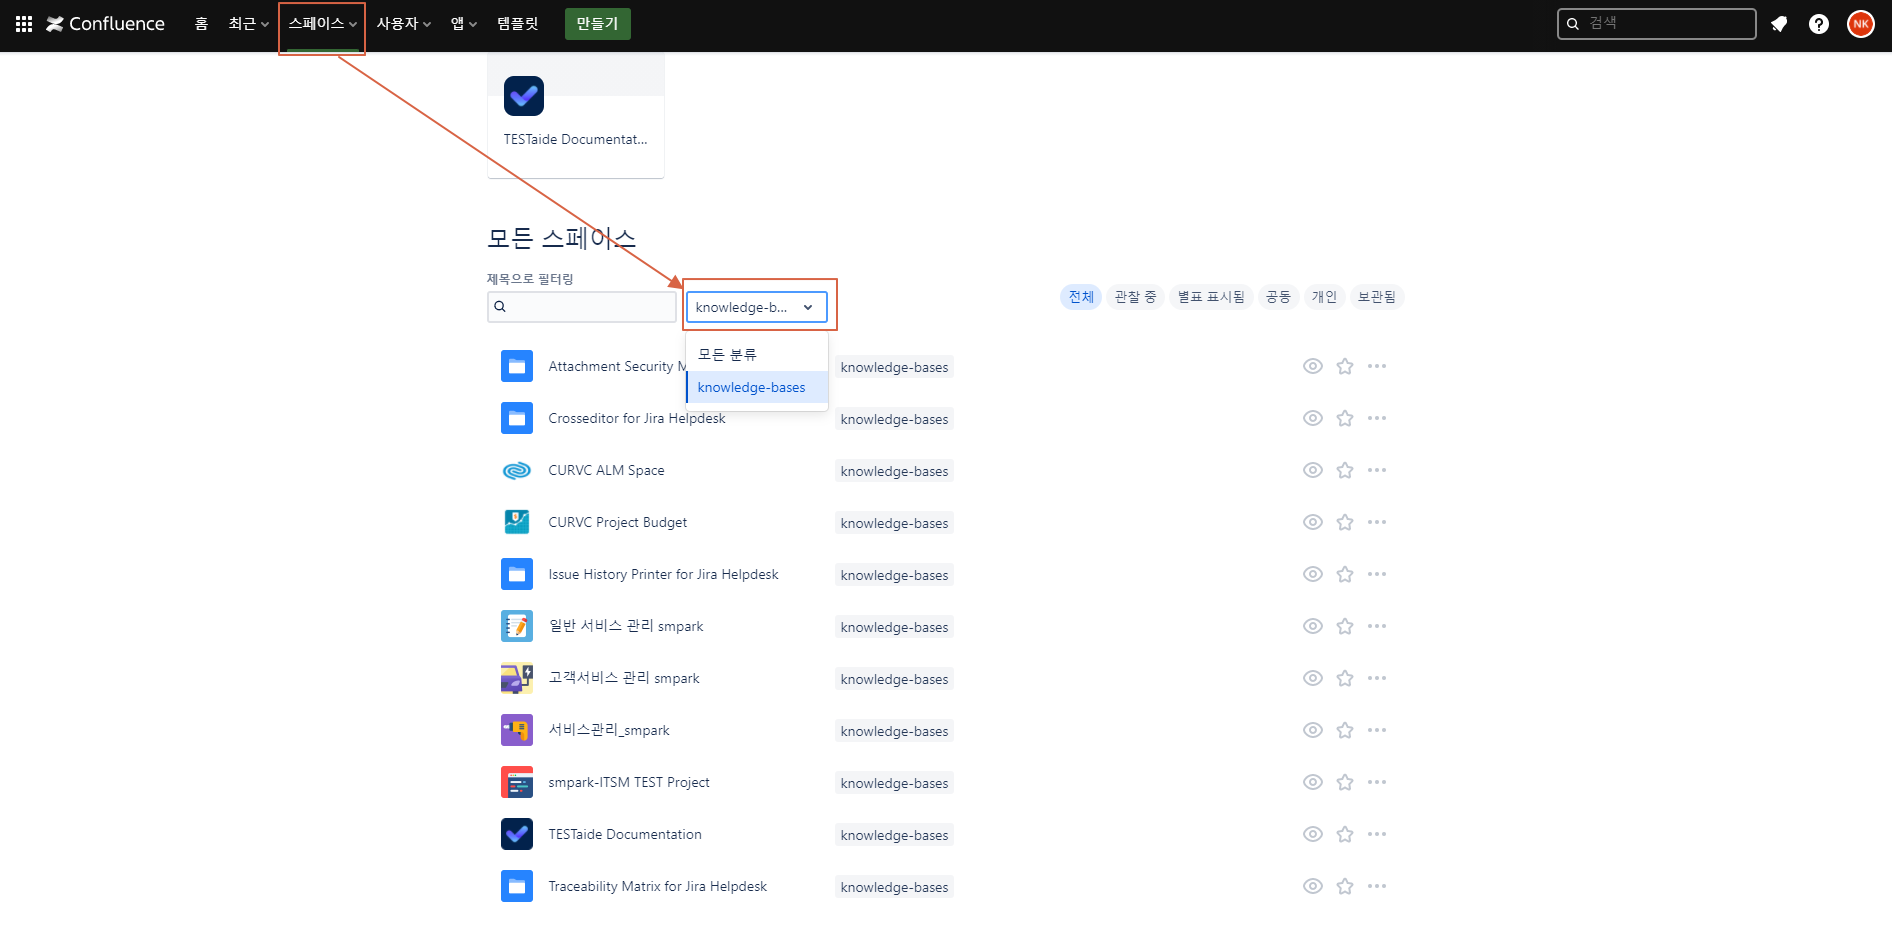Click the Attachment Security space folder icon
This screenshot has height=927, width=1892.
point(517,366)
